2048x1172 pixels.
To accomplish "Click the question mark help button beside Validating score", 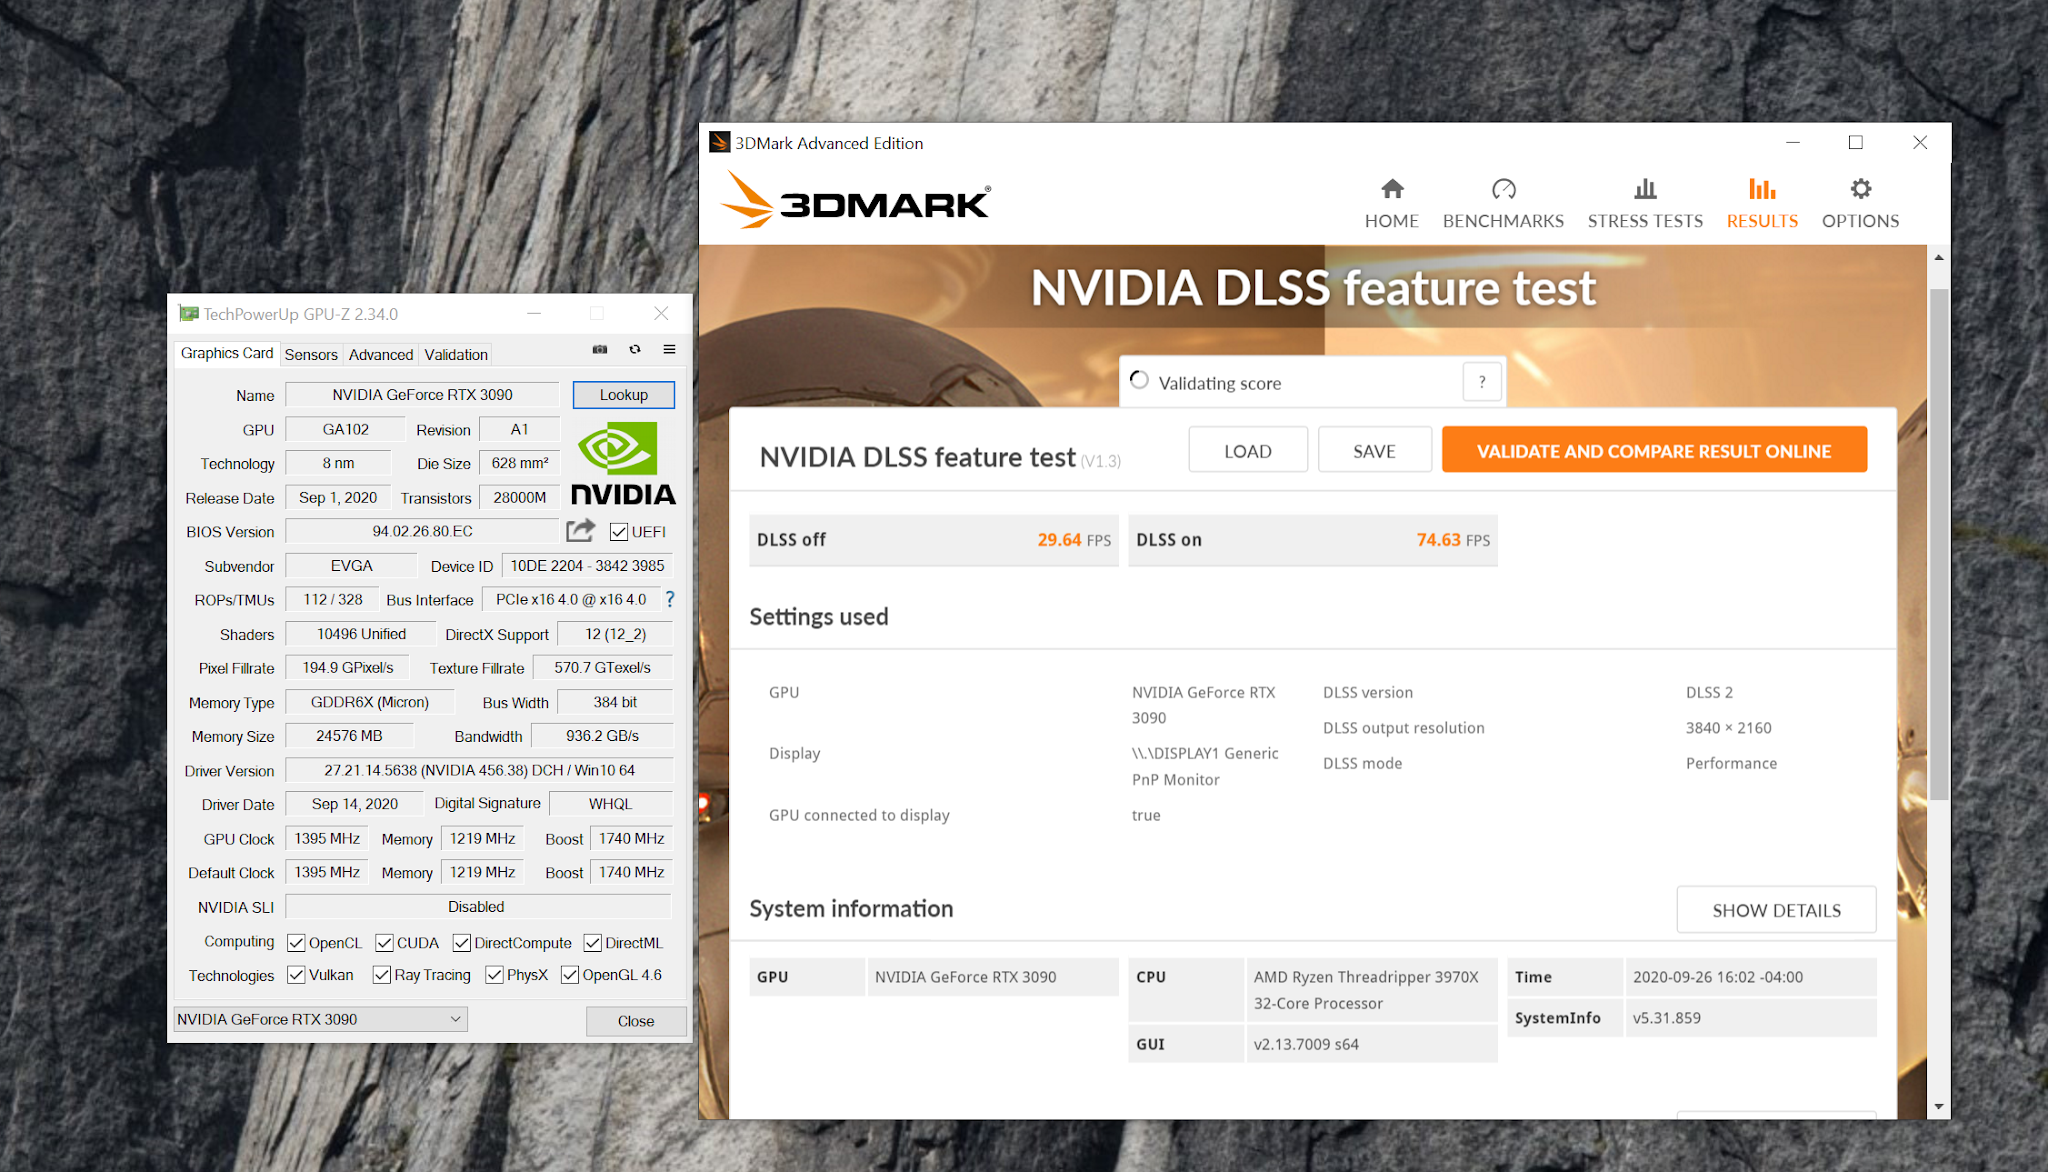I will pos(1482,382).
